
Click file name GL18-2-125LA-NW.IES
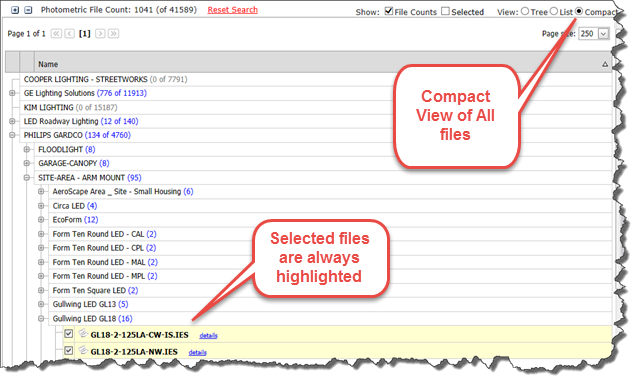coord(134,352)
